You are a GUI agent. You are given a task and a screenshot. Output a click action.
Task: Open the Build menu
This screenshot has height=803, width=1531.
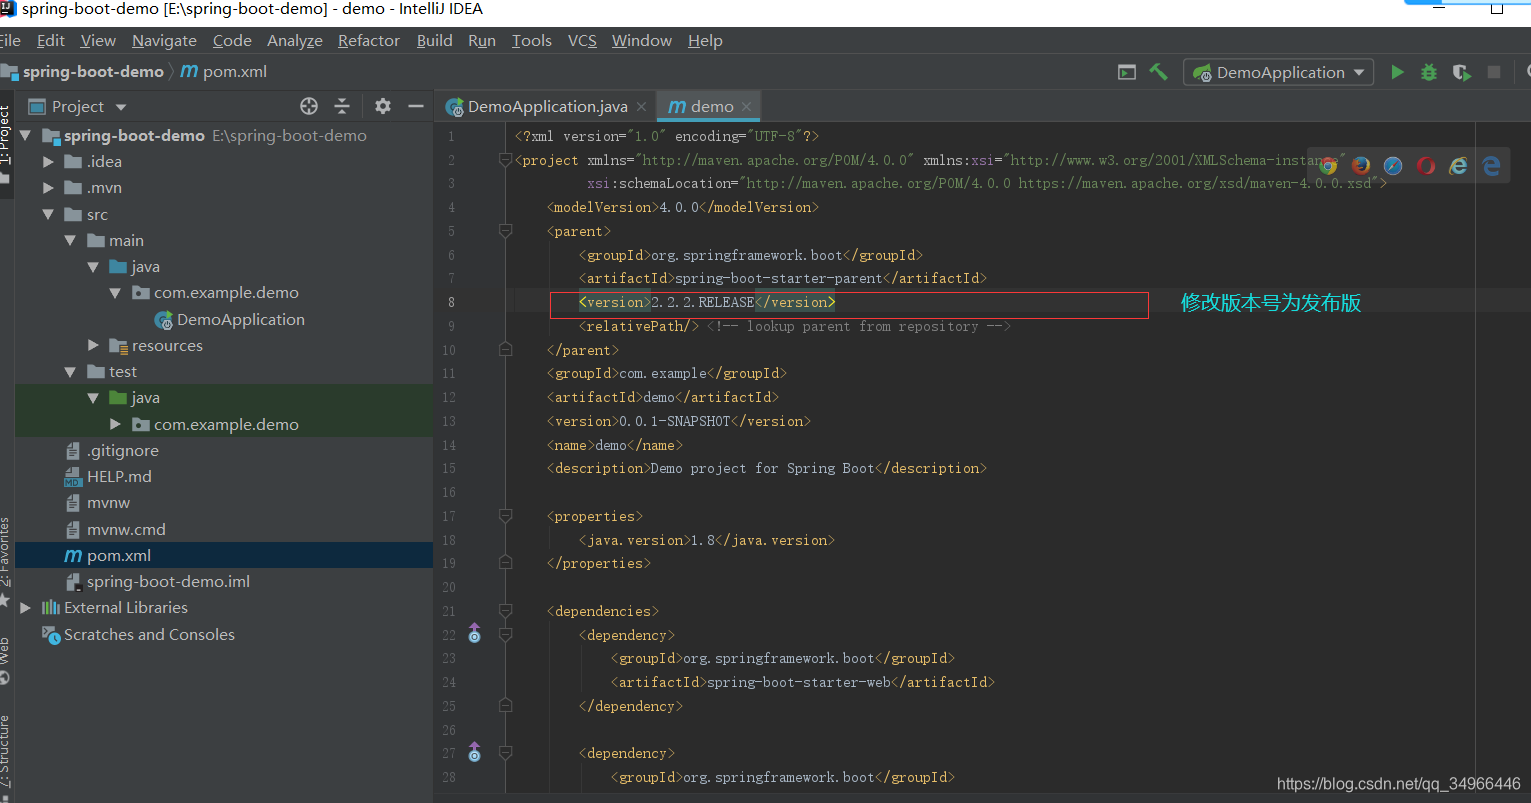pos(435,40)
